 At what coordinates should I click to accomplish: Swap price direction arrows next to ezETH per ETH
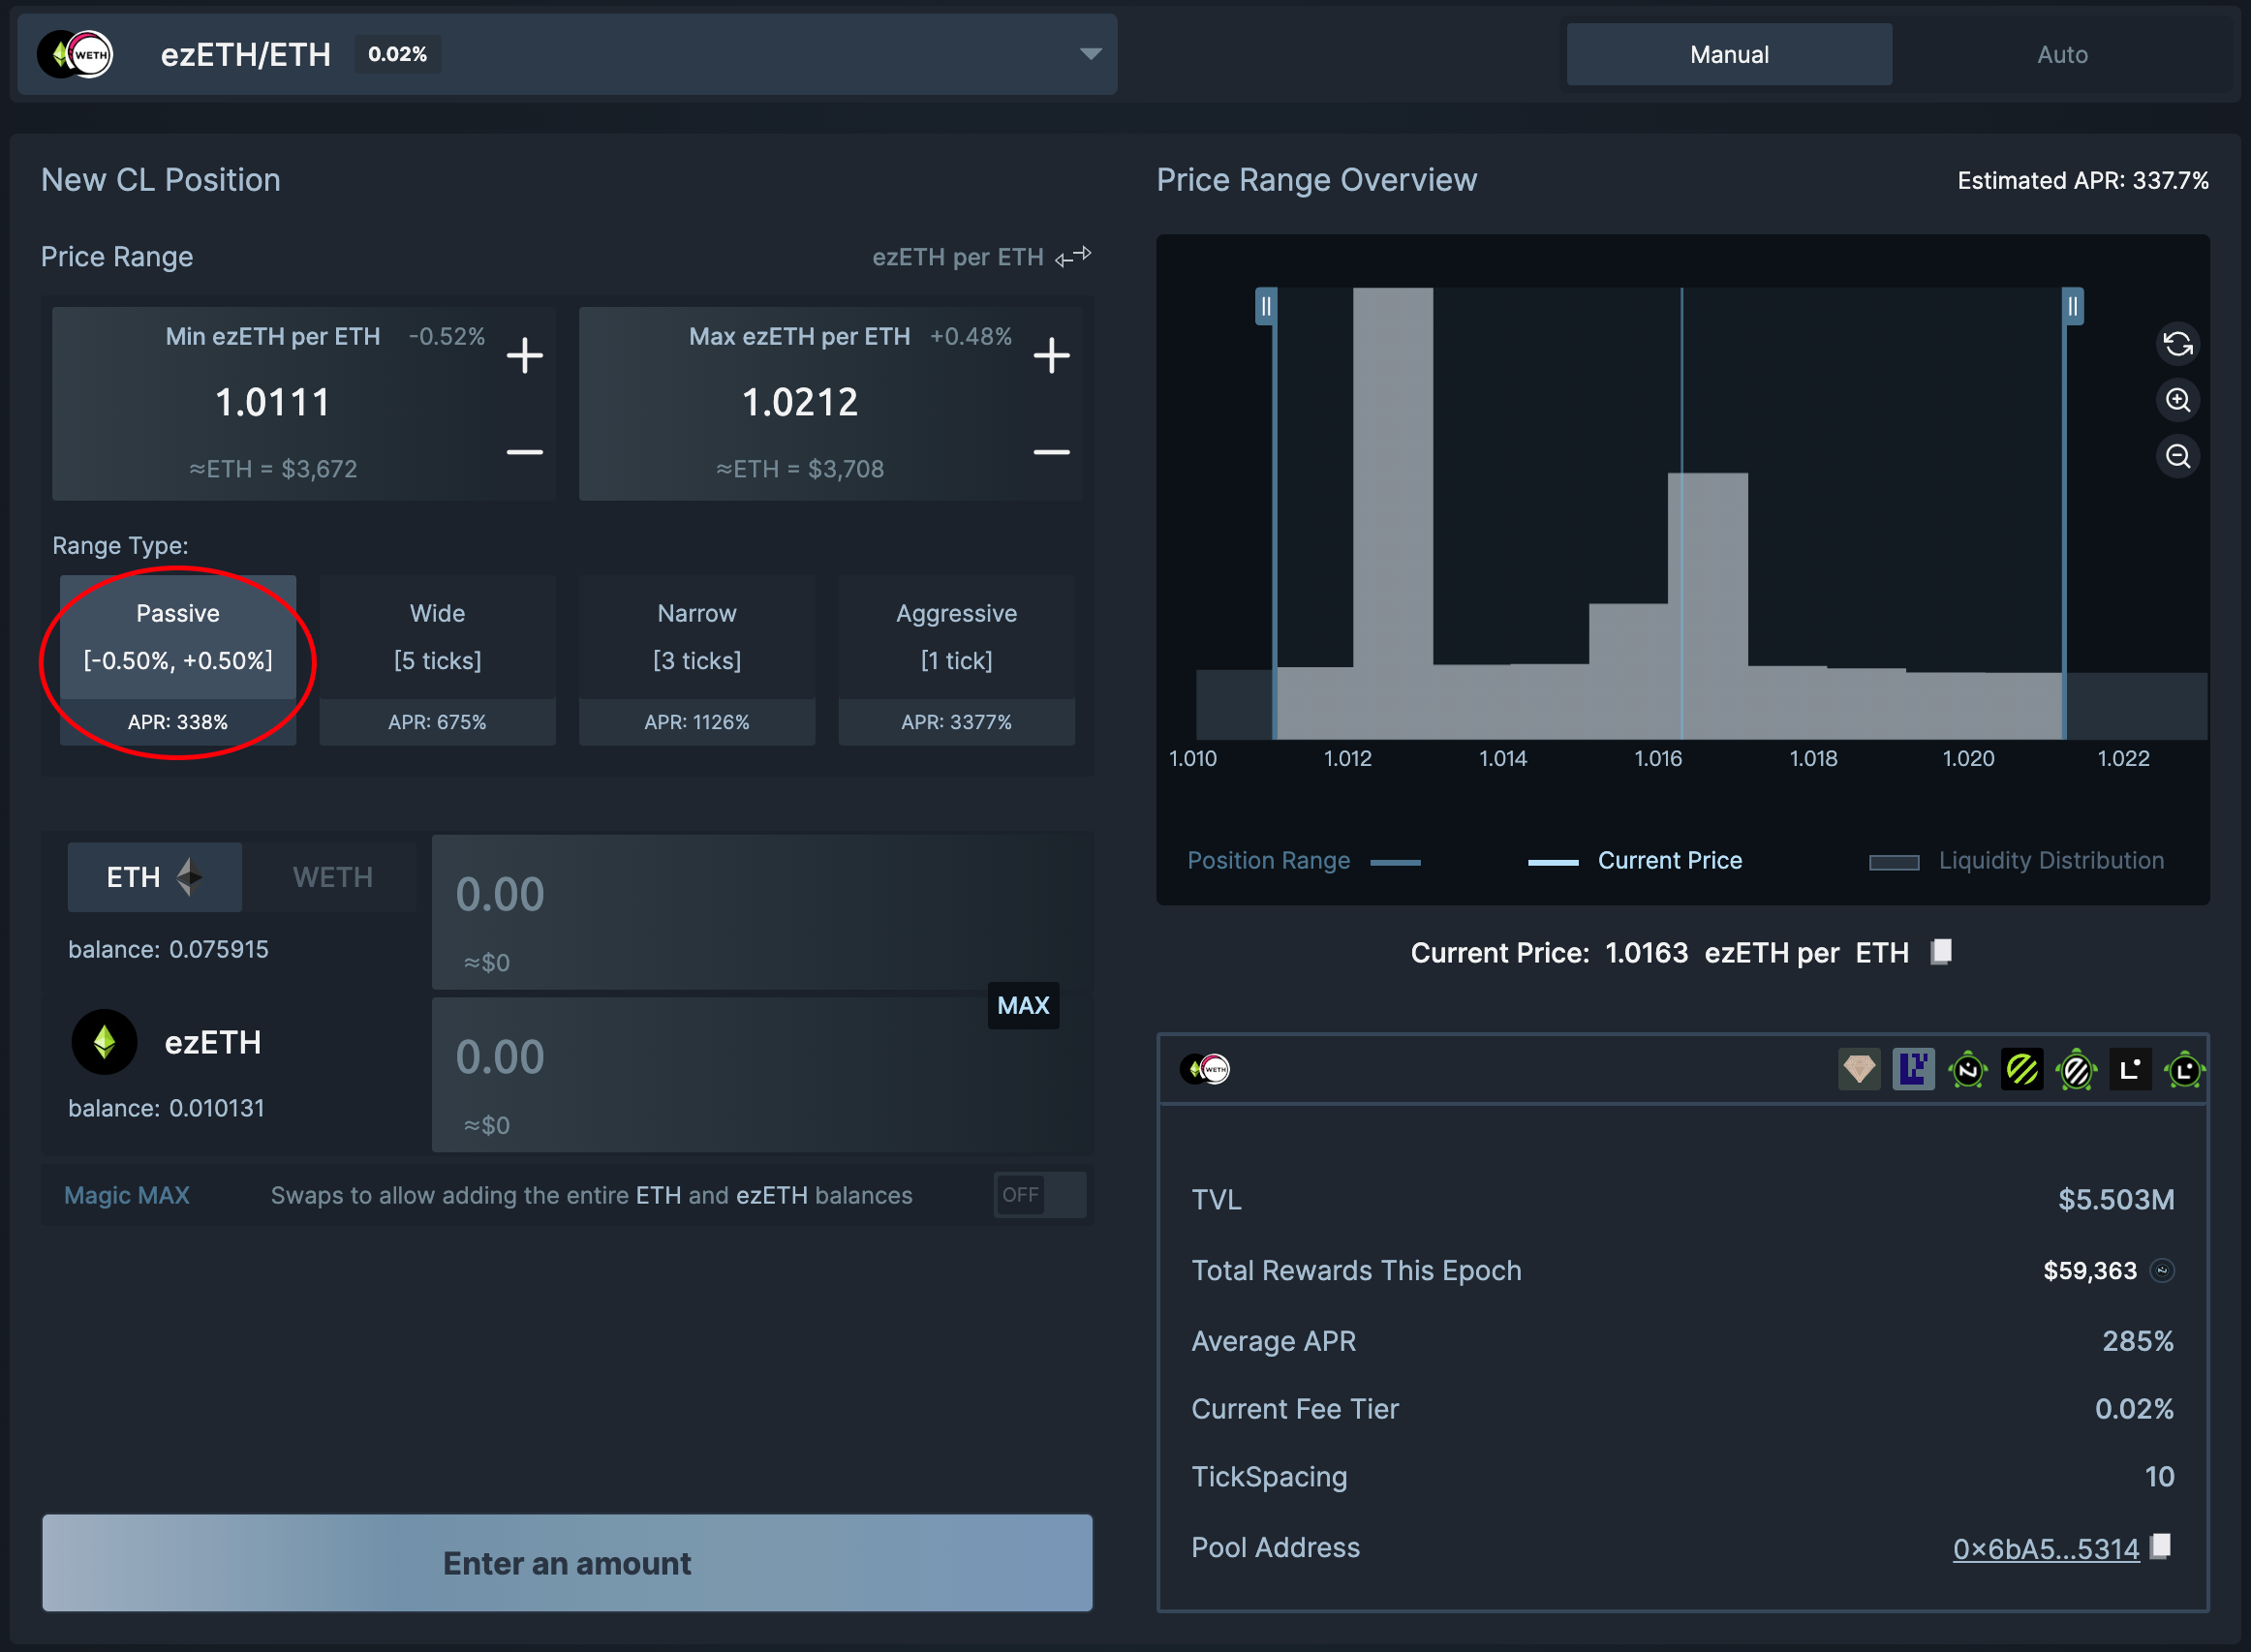[1073, 257]
